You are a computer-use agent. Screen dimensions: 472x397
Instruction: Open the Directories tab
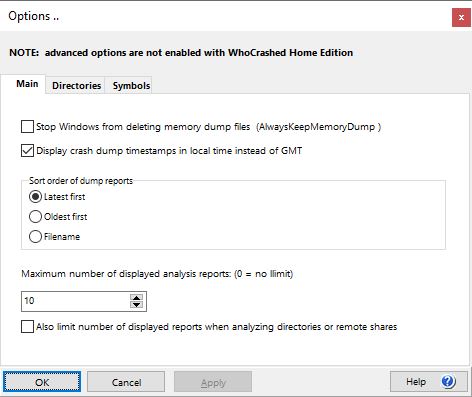pyautogui.click(x=76, y=85)
